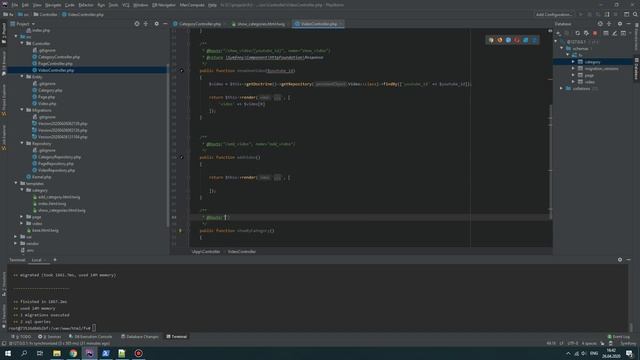Open Services tool window button
The image size is (640, 360).
pos(49,337)
